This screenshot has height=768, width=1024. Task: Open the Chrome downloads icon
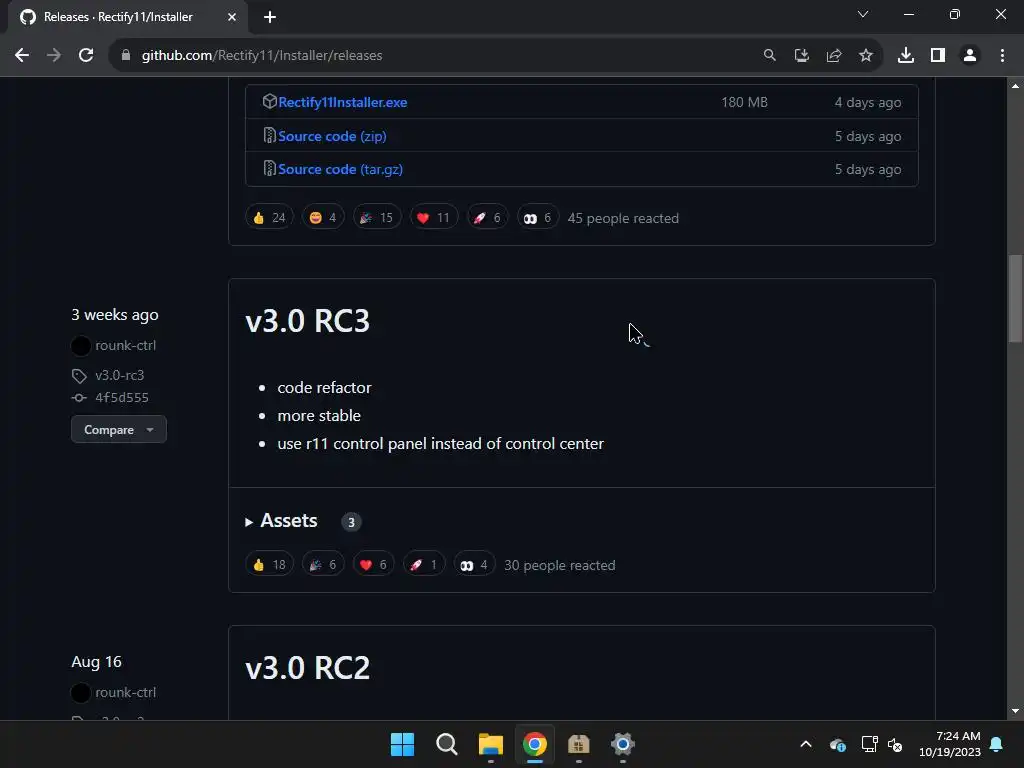(906, 56)
